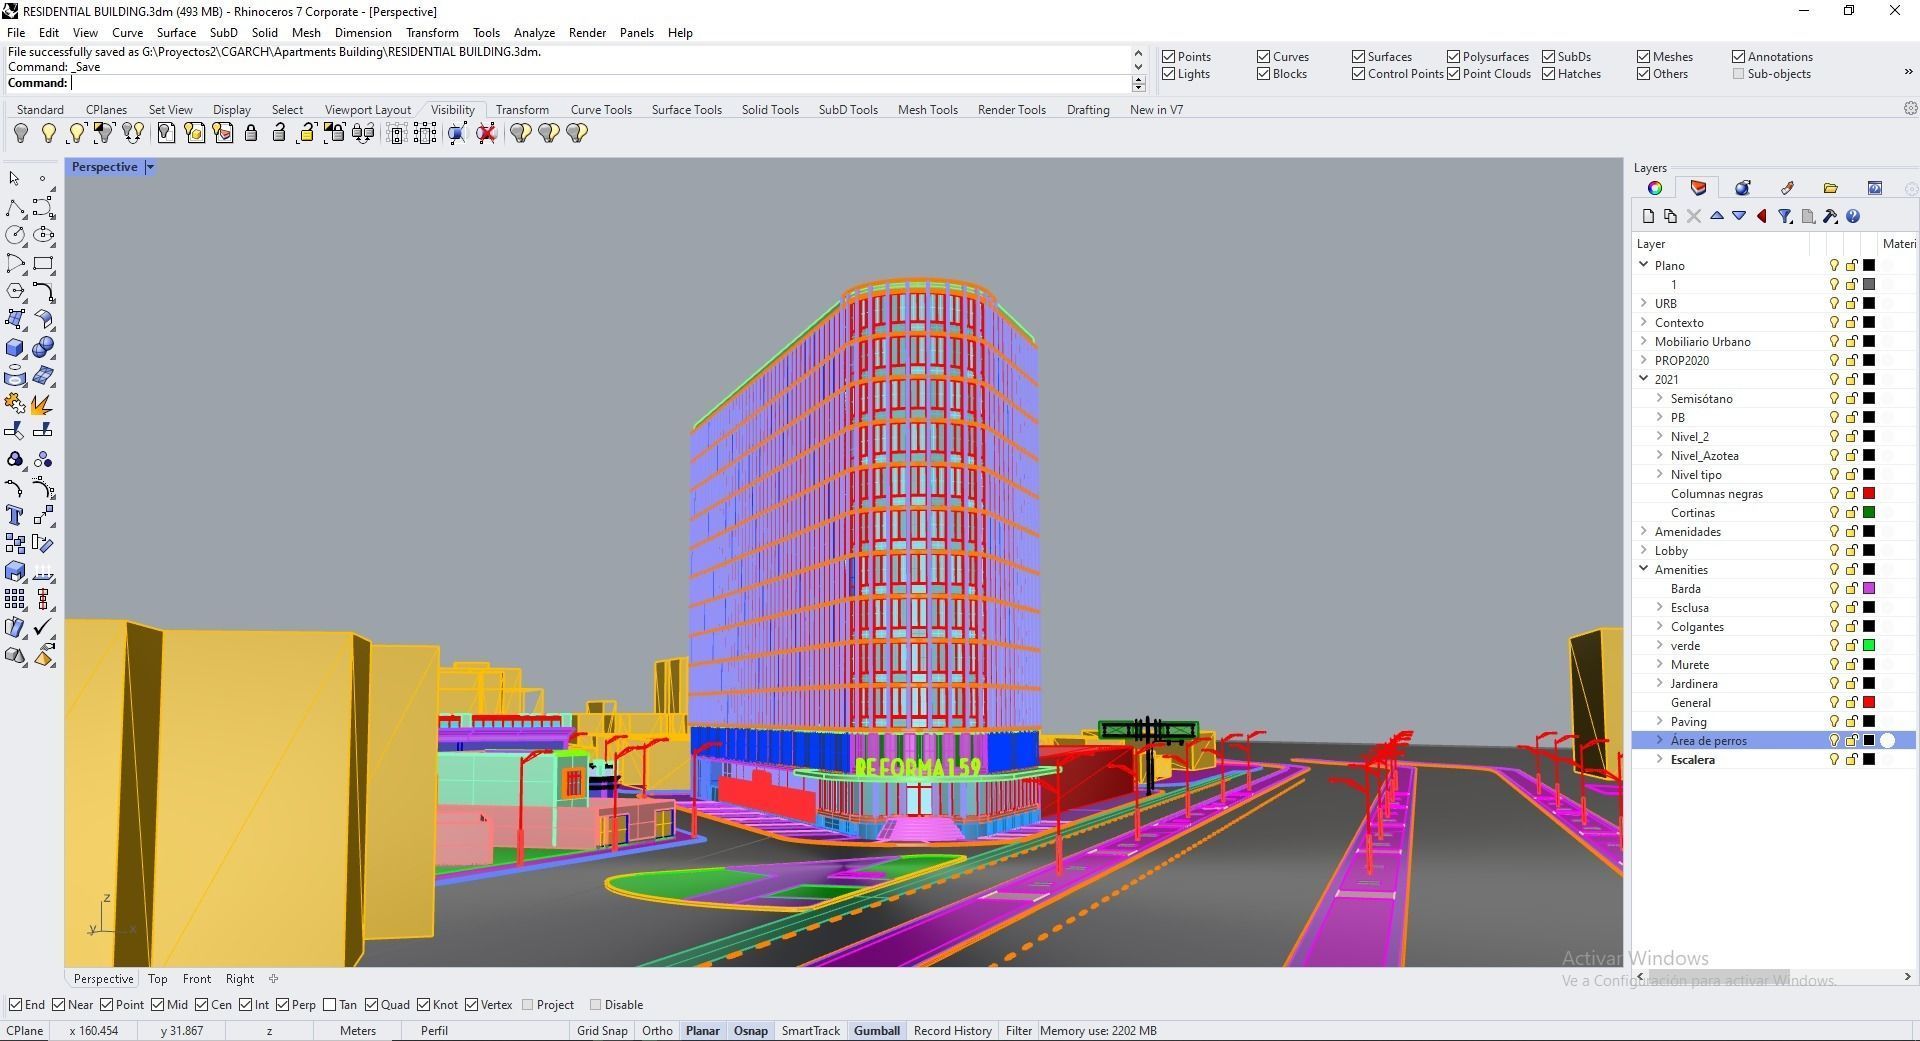1920x1041 pixels.
Task: Toggle the Points visibility checkbox
Action: pos(1168,57)
